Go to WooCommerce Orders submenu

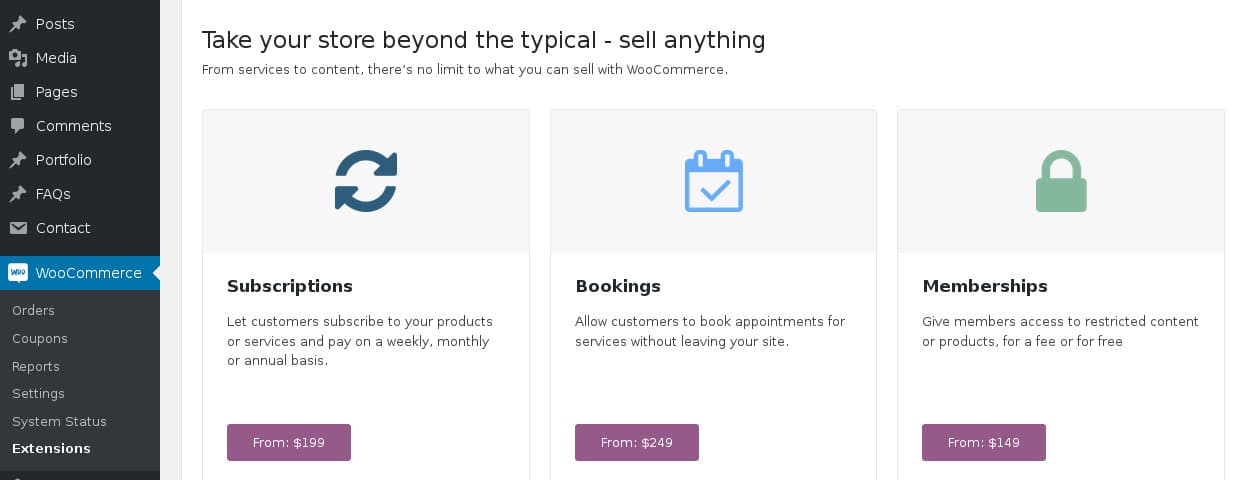[x=33, y=311]
